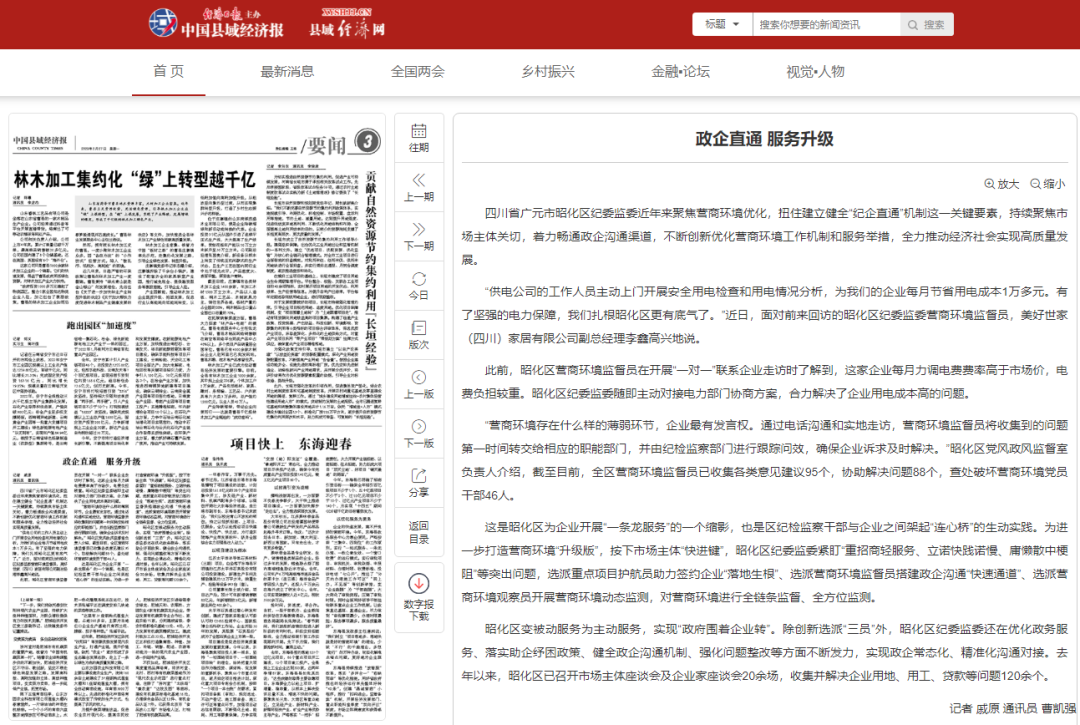Go to next issue 下一期
Image resolution: width=1080 pixels, height=725 pixels.
419,236
